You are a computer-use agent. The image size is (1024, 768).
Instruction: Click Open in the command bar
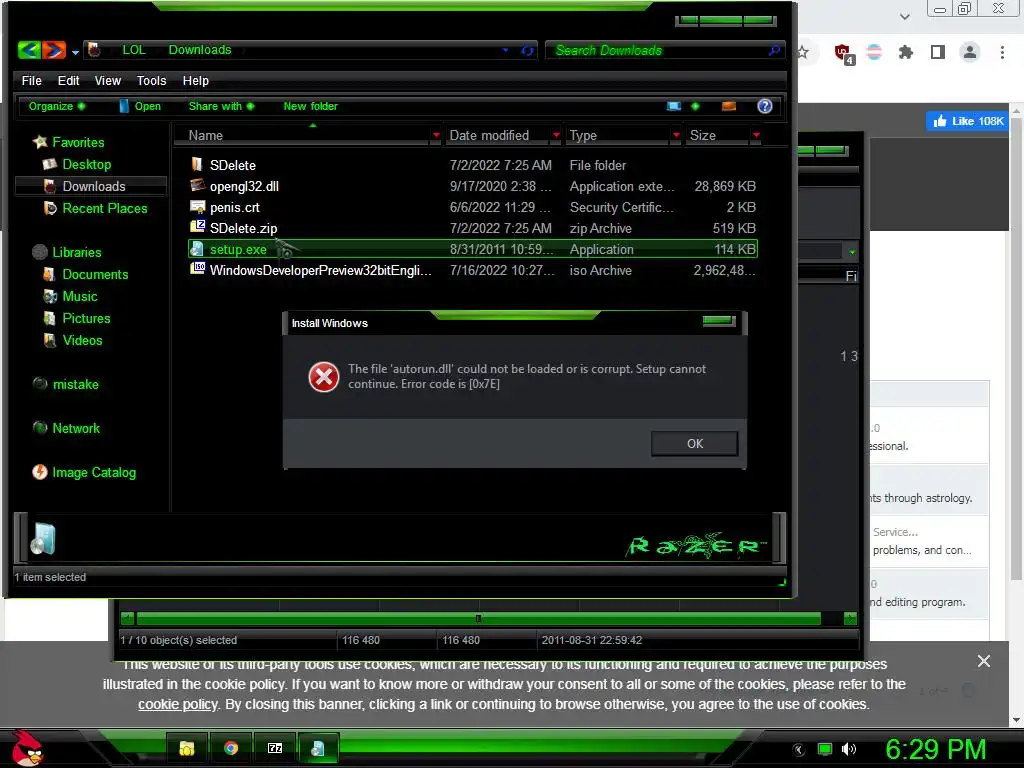140,106
